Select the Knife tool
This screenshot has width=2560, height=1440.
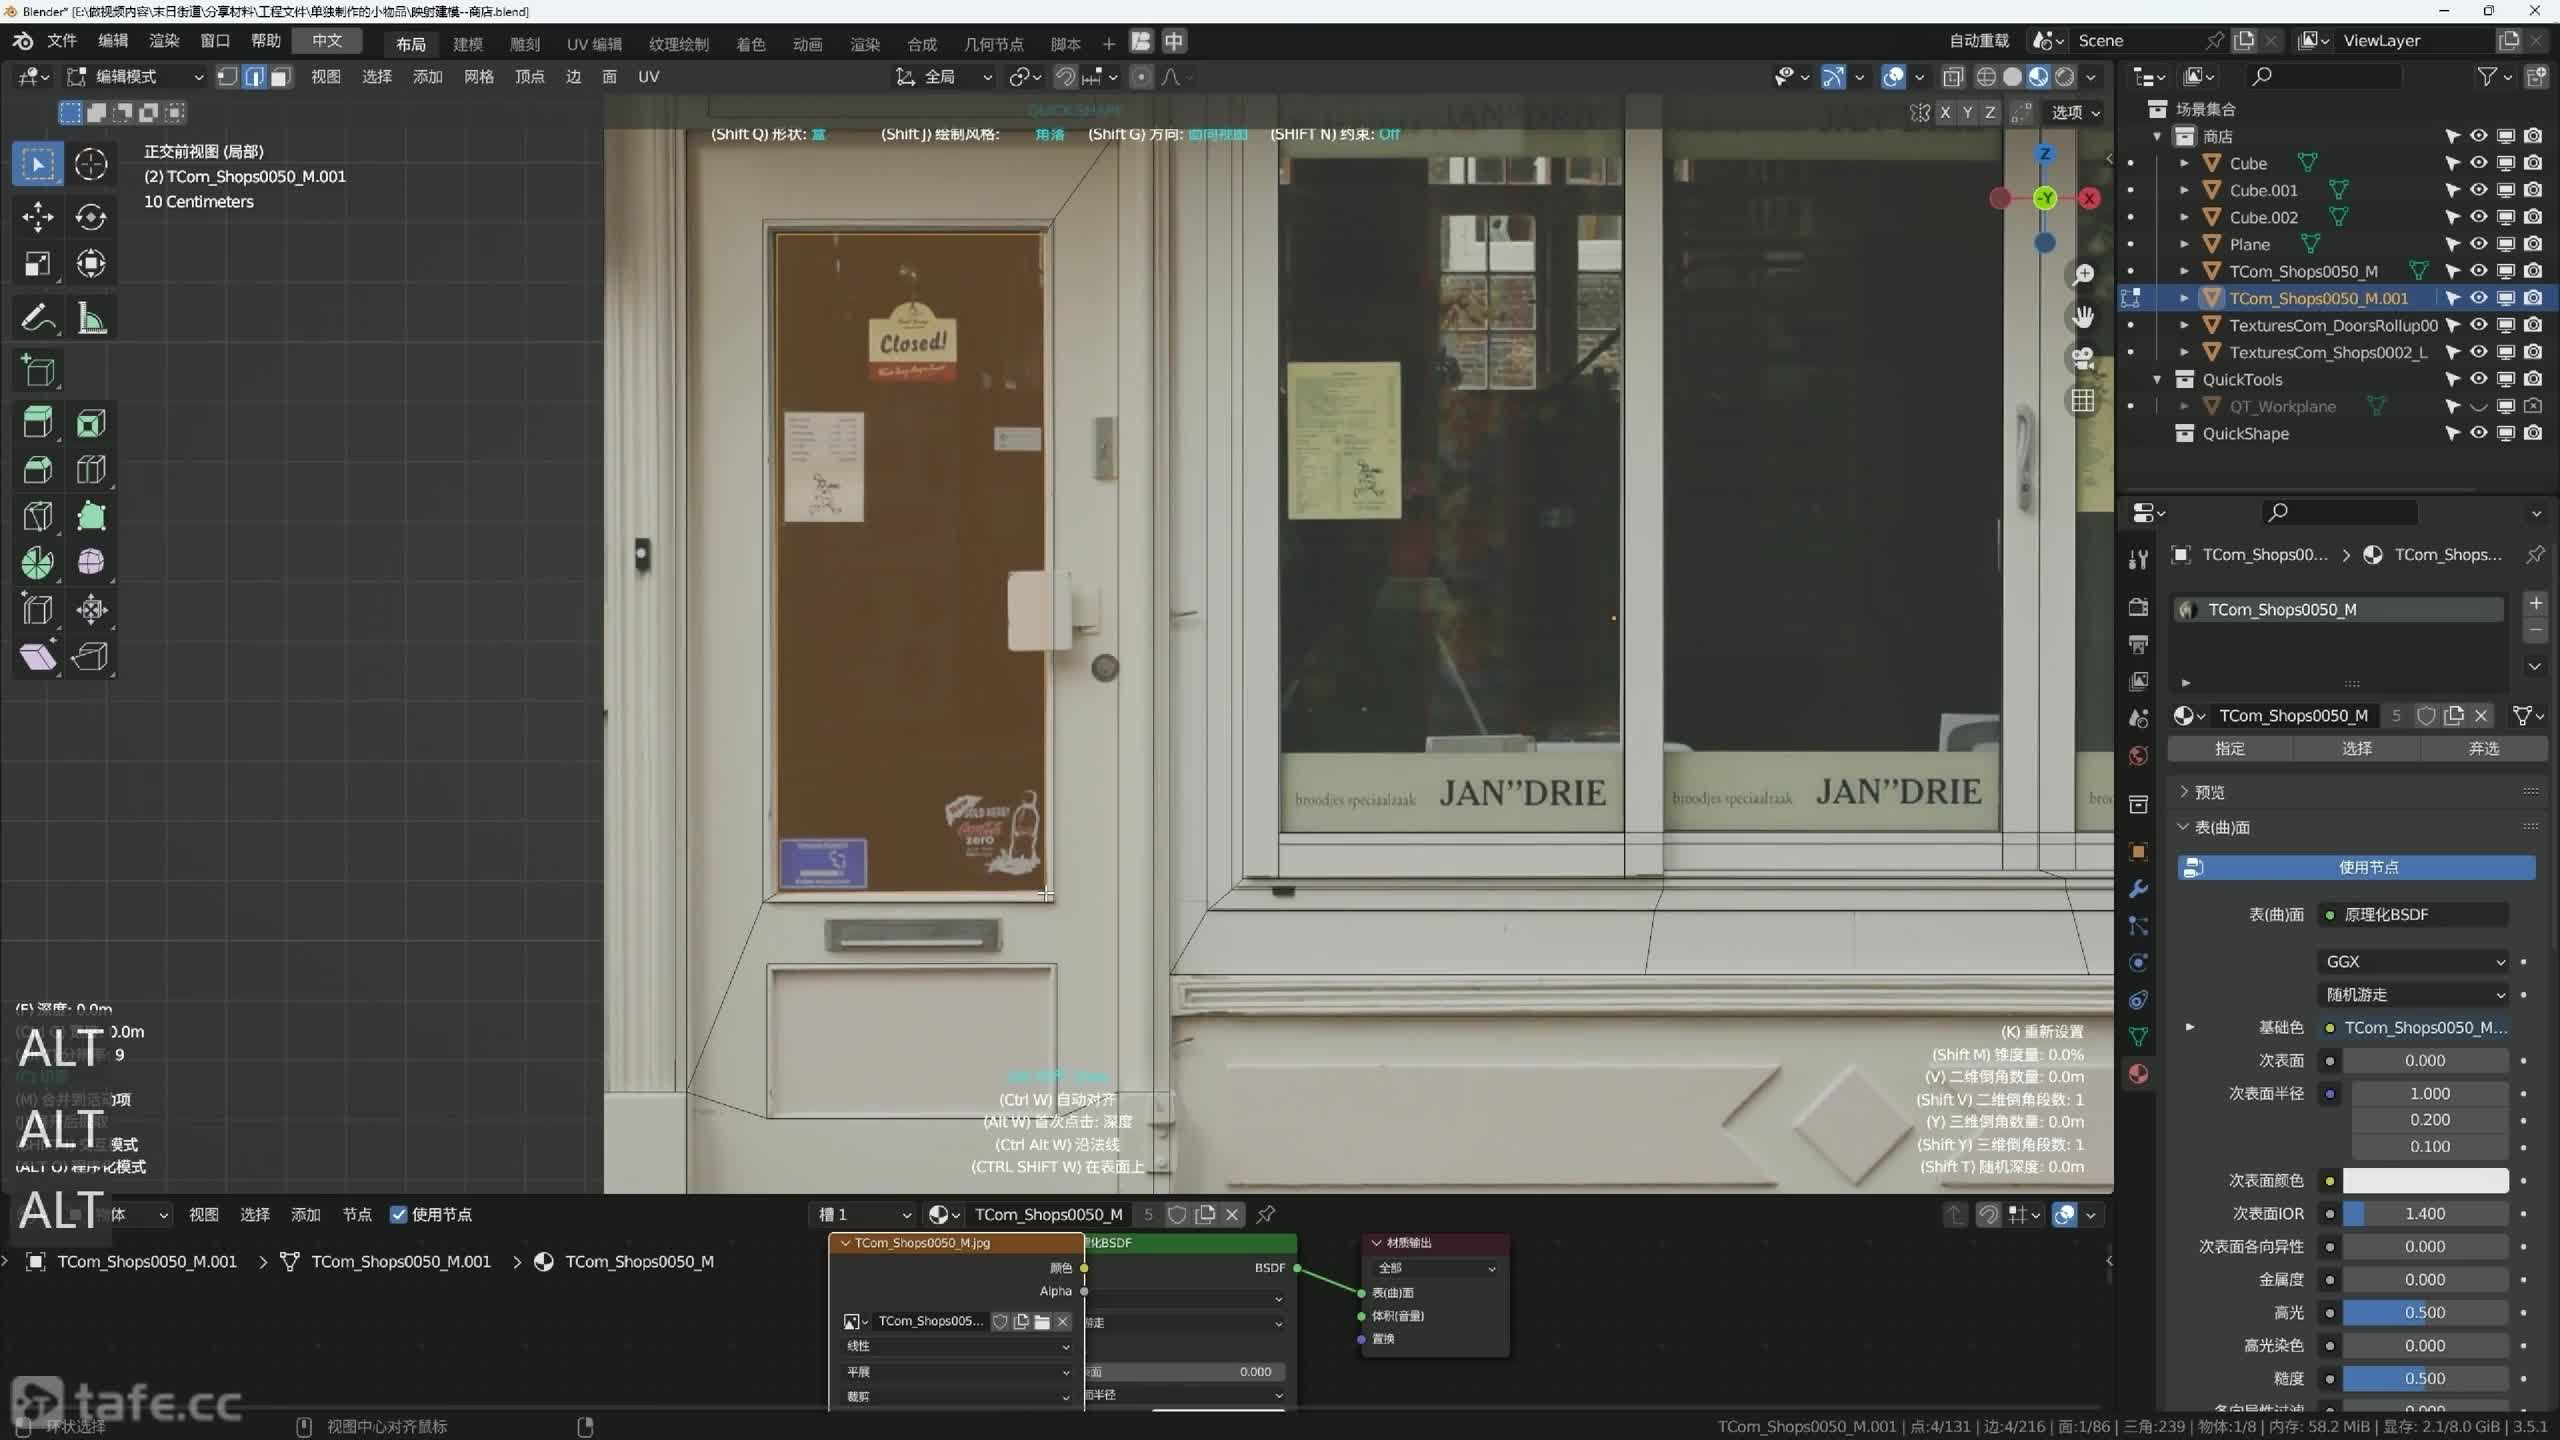point(38,516)
